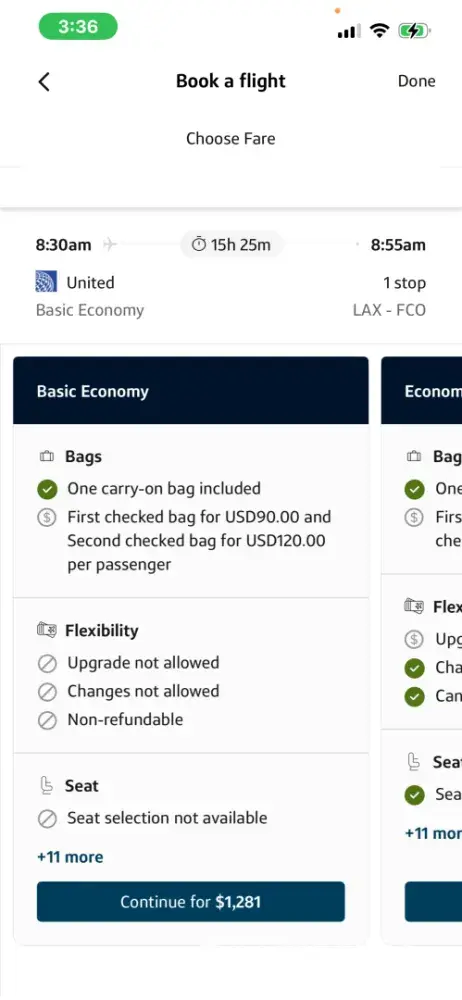Image resolution: width=462 pixels, height=1000 pixels.
Task: Tap the Flexibility ticket icon
Action: tap(47, 630)
